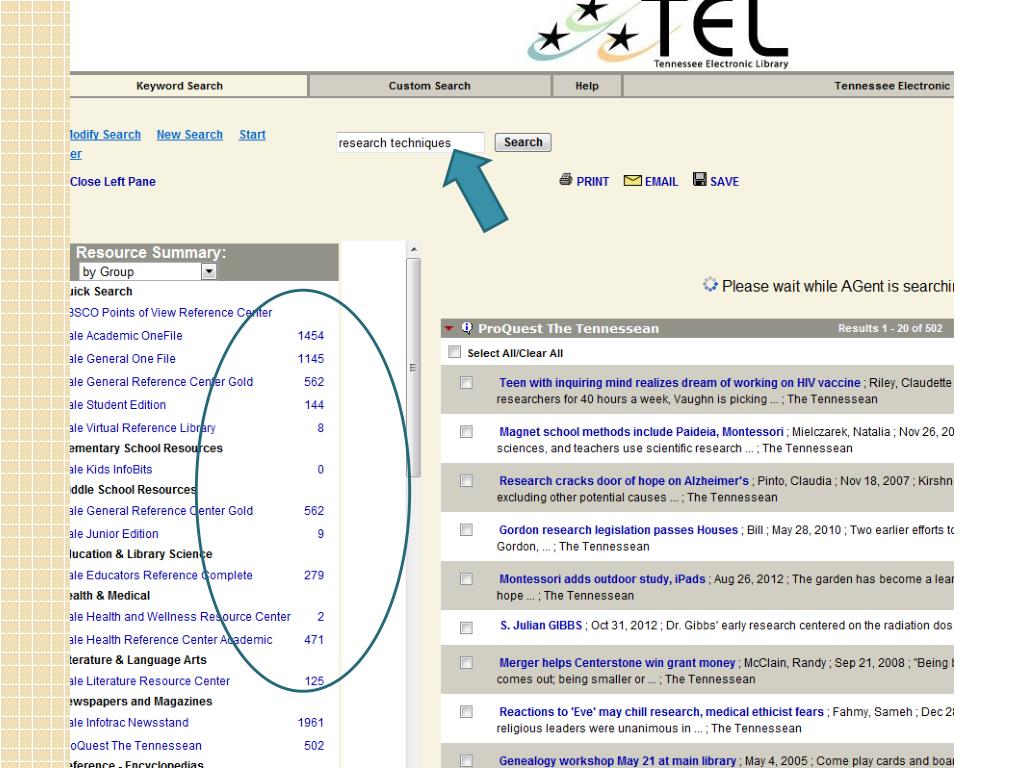
Task: Open EBSCO Points of View Reference Center
Action: pyautogui.click(x=171, y=313)
